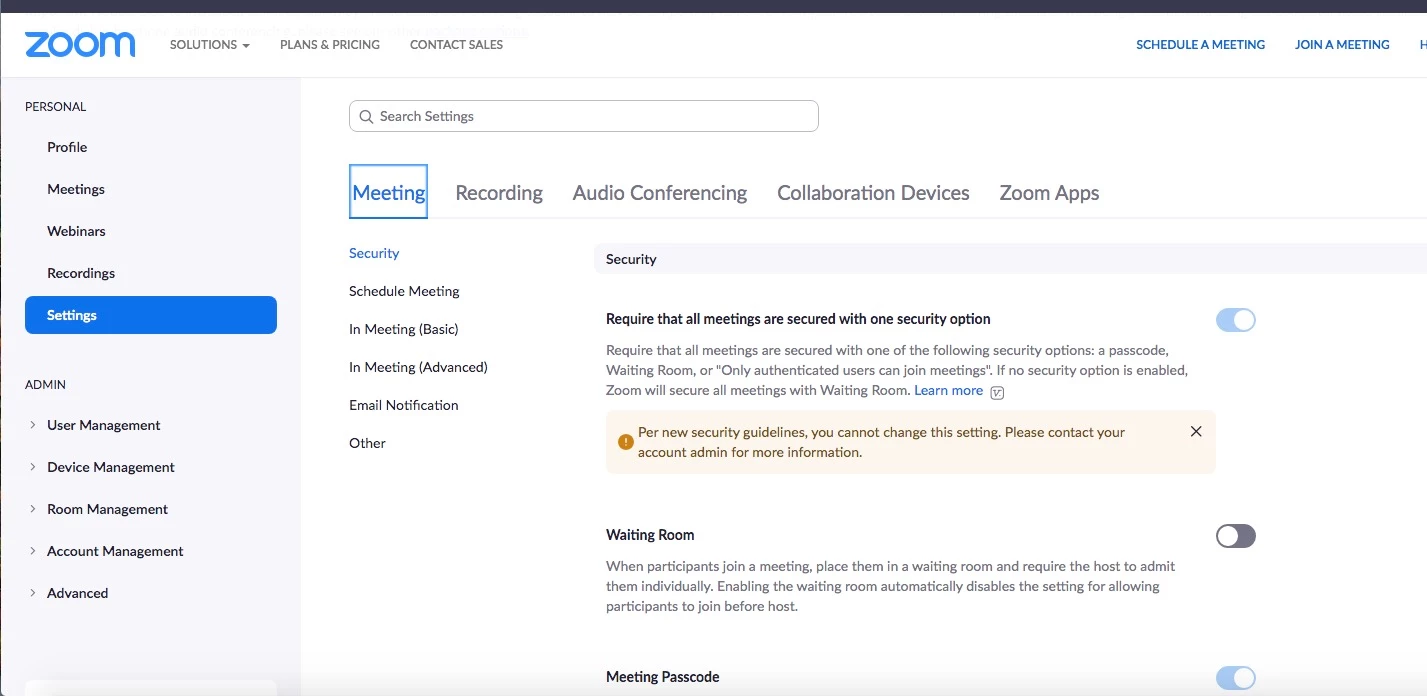Expand Account Management section
Image resolution: width=1427 pixels, height=696 pixels.
[x=105, y=551]
